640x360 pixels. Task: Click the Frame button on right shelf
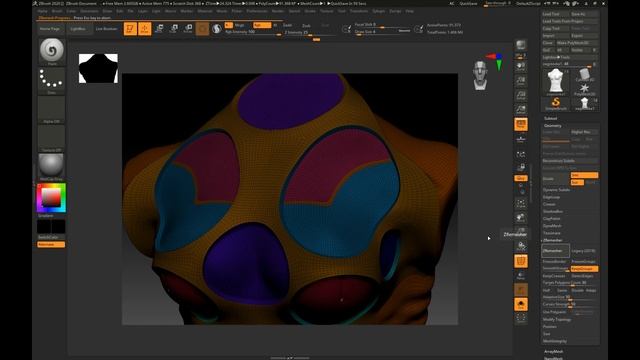pyautogui.click(x=521, y=203)
